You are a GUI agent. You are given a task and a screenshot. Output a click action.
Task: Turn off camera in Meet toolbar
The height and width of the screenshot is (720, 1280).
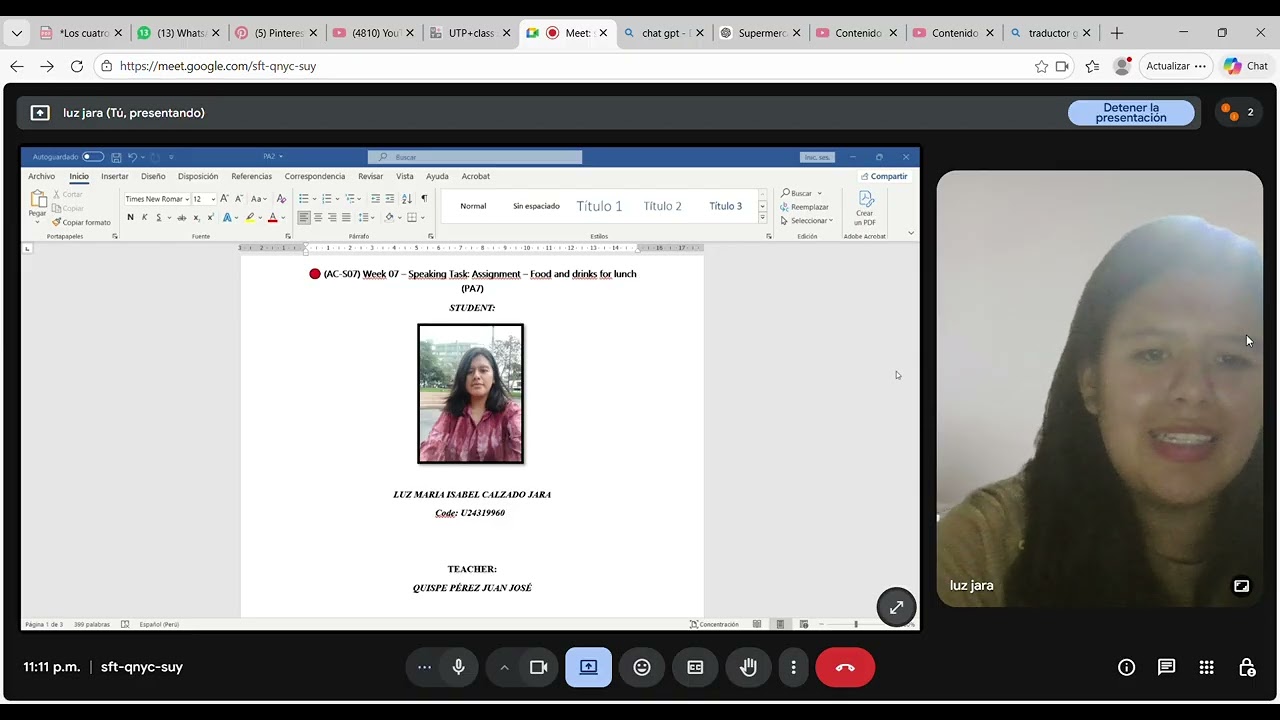538,667
